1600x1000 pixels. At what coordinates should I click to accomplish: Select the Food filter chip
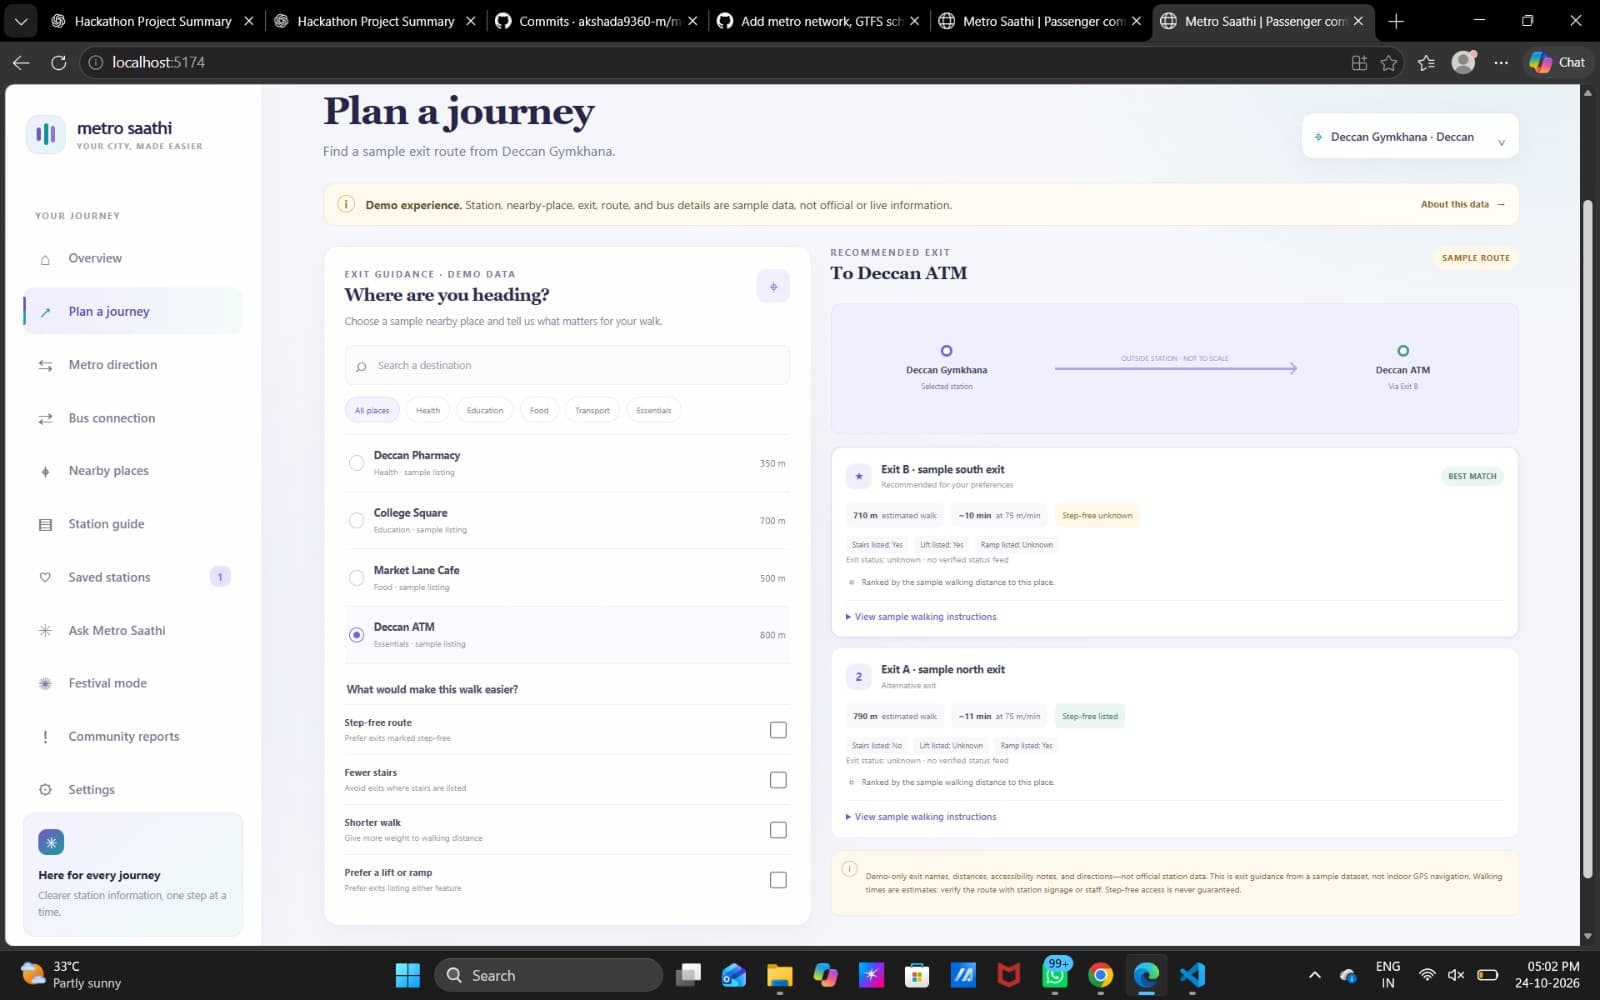(539, 410)
